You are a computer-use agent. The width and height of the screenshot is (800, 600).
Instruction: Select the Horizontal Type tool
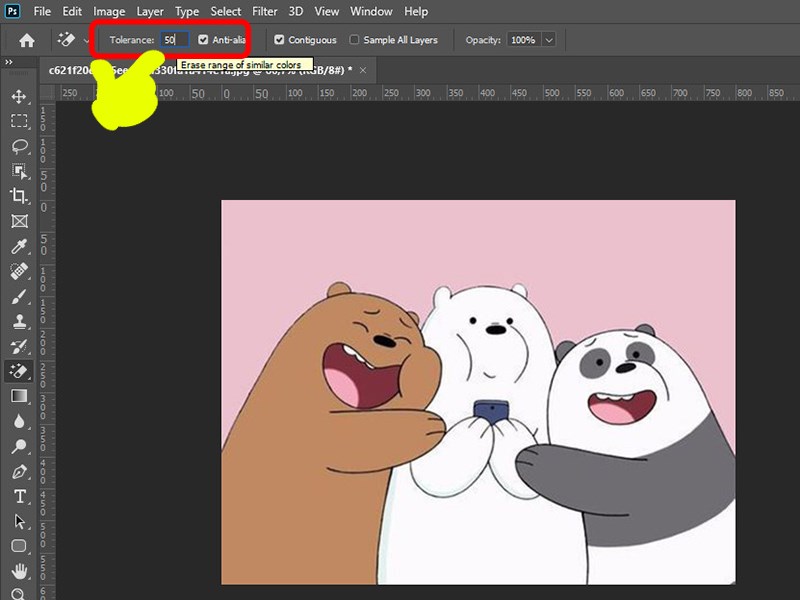pyautogui.click(x=19, y=496)
